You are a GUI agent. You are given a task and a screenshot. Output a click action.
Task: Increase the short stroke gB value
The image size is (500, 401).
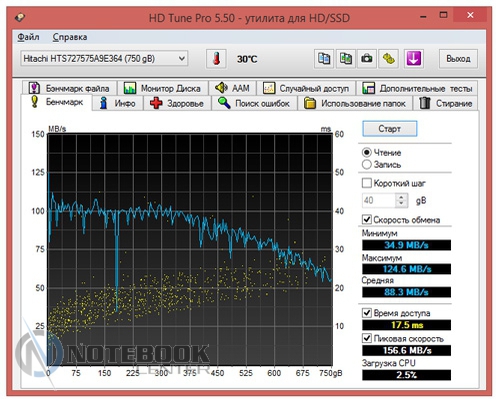tap(401, 197)
